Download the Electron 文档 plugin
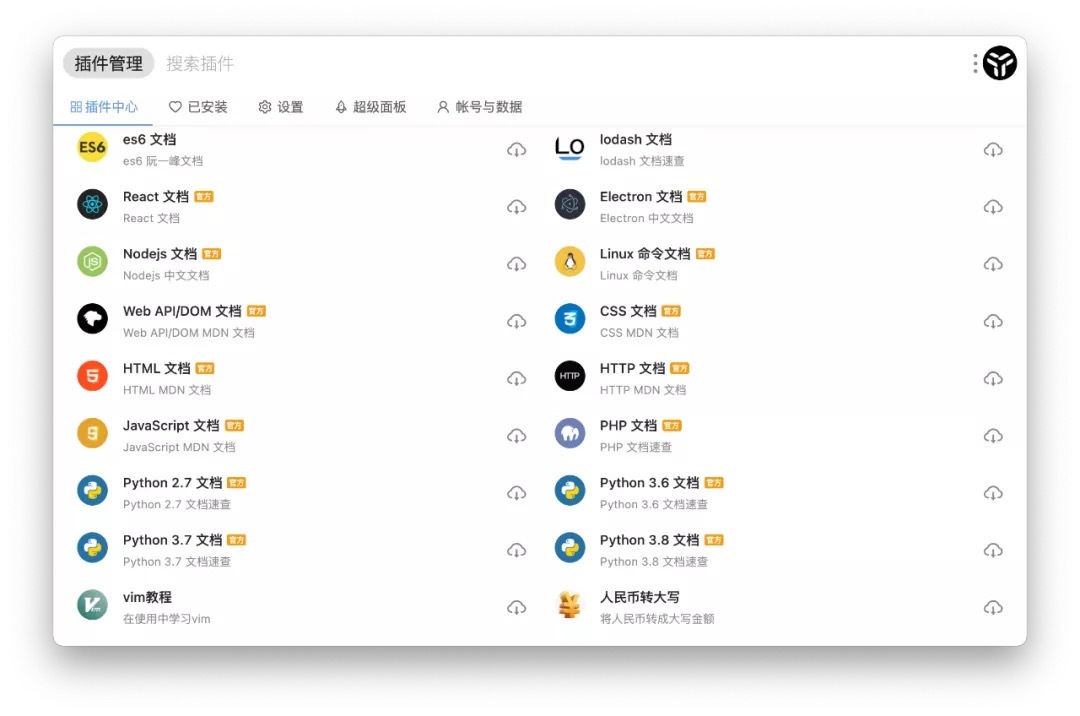Viewport: 1080px width, 716px height. coord(993,207)
